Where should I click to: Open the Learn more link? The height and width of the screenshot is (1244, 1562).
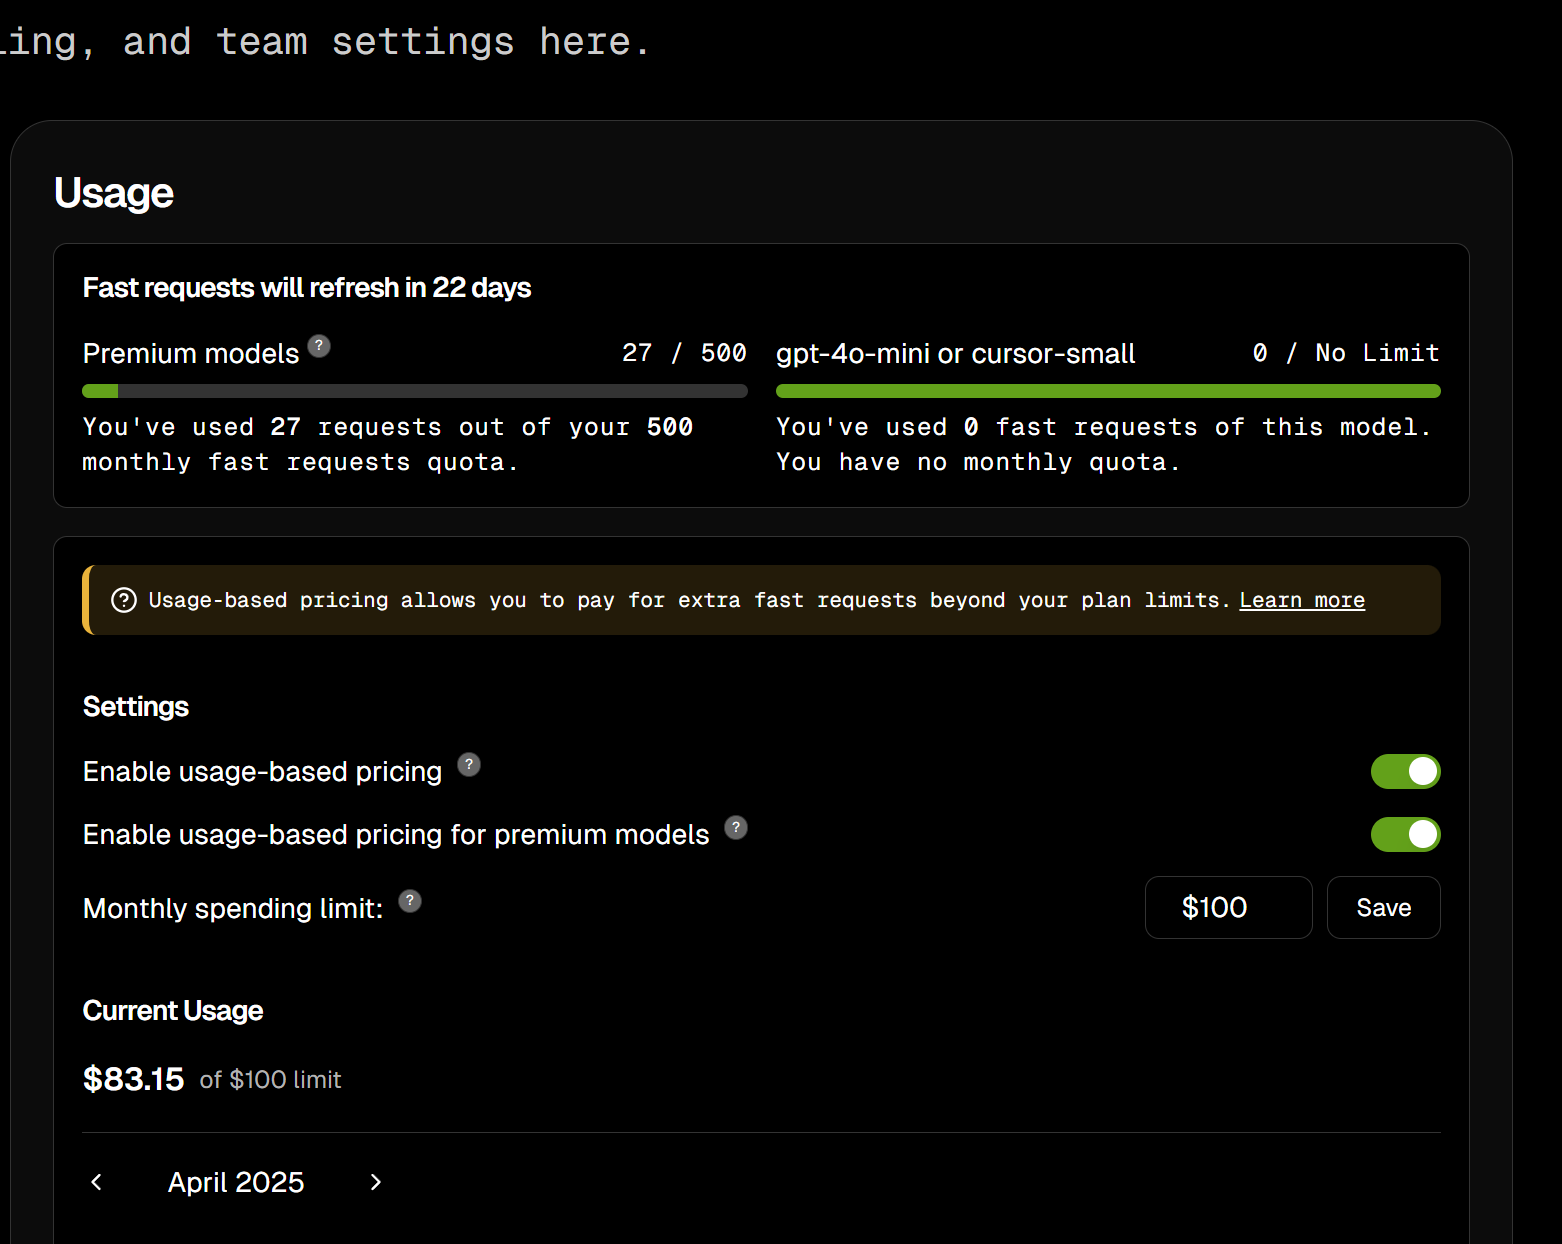pos(1301,600)
